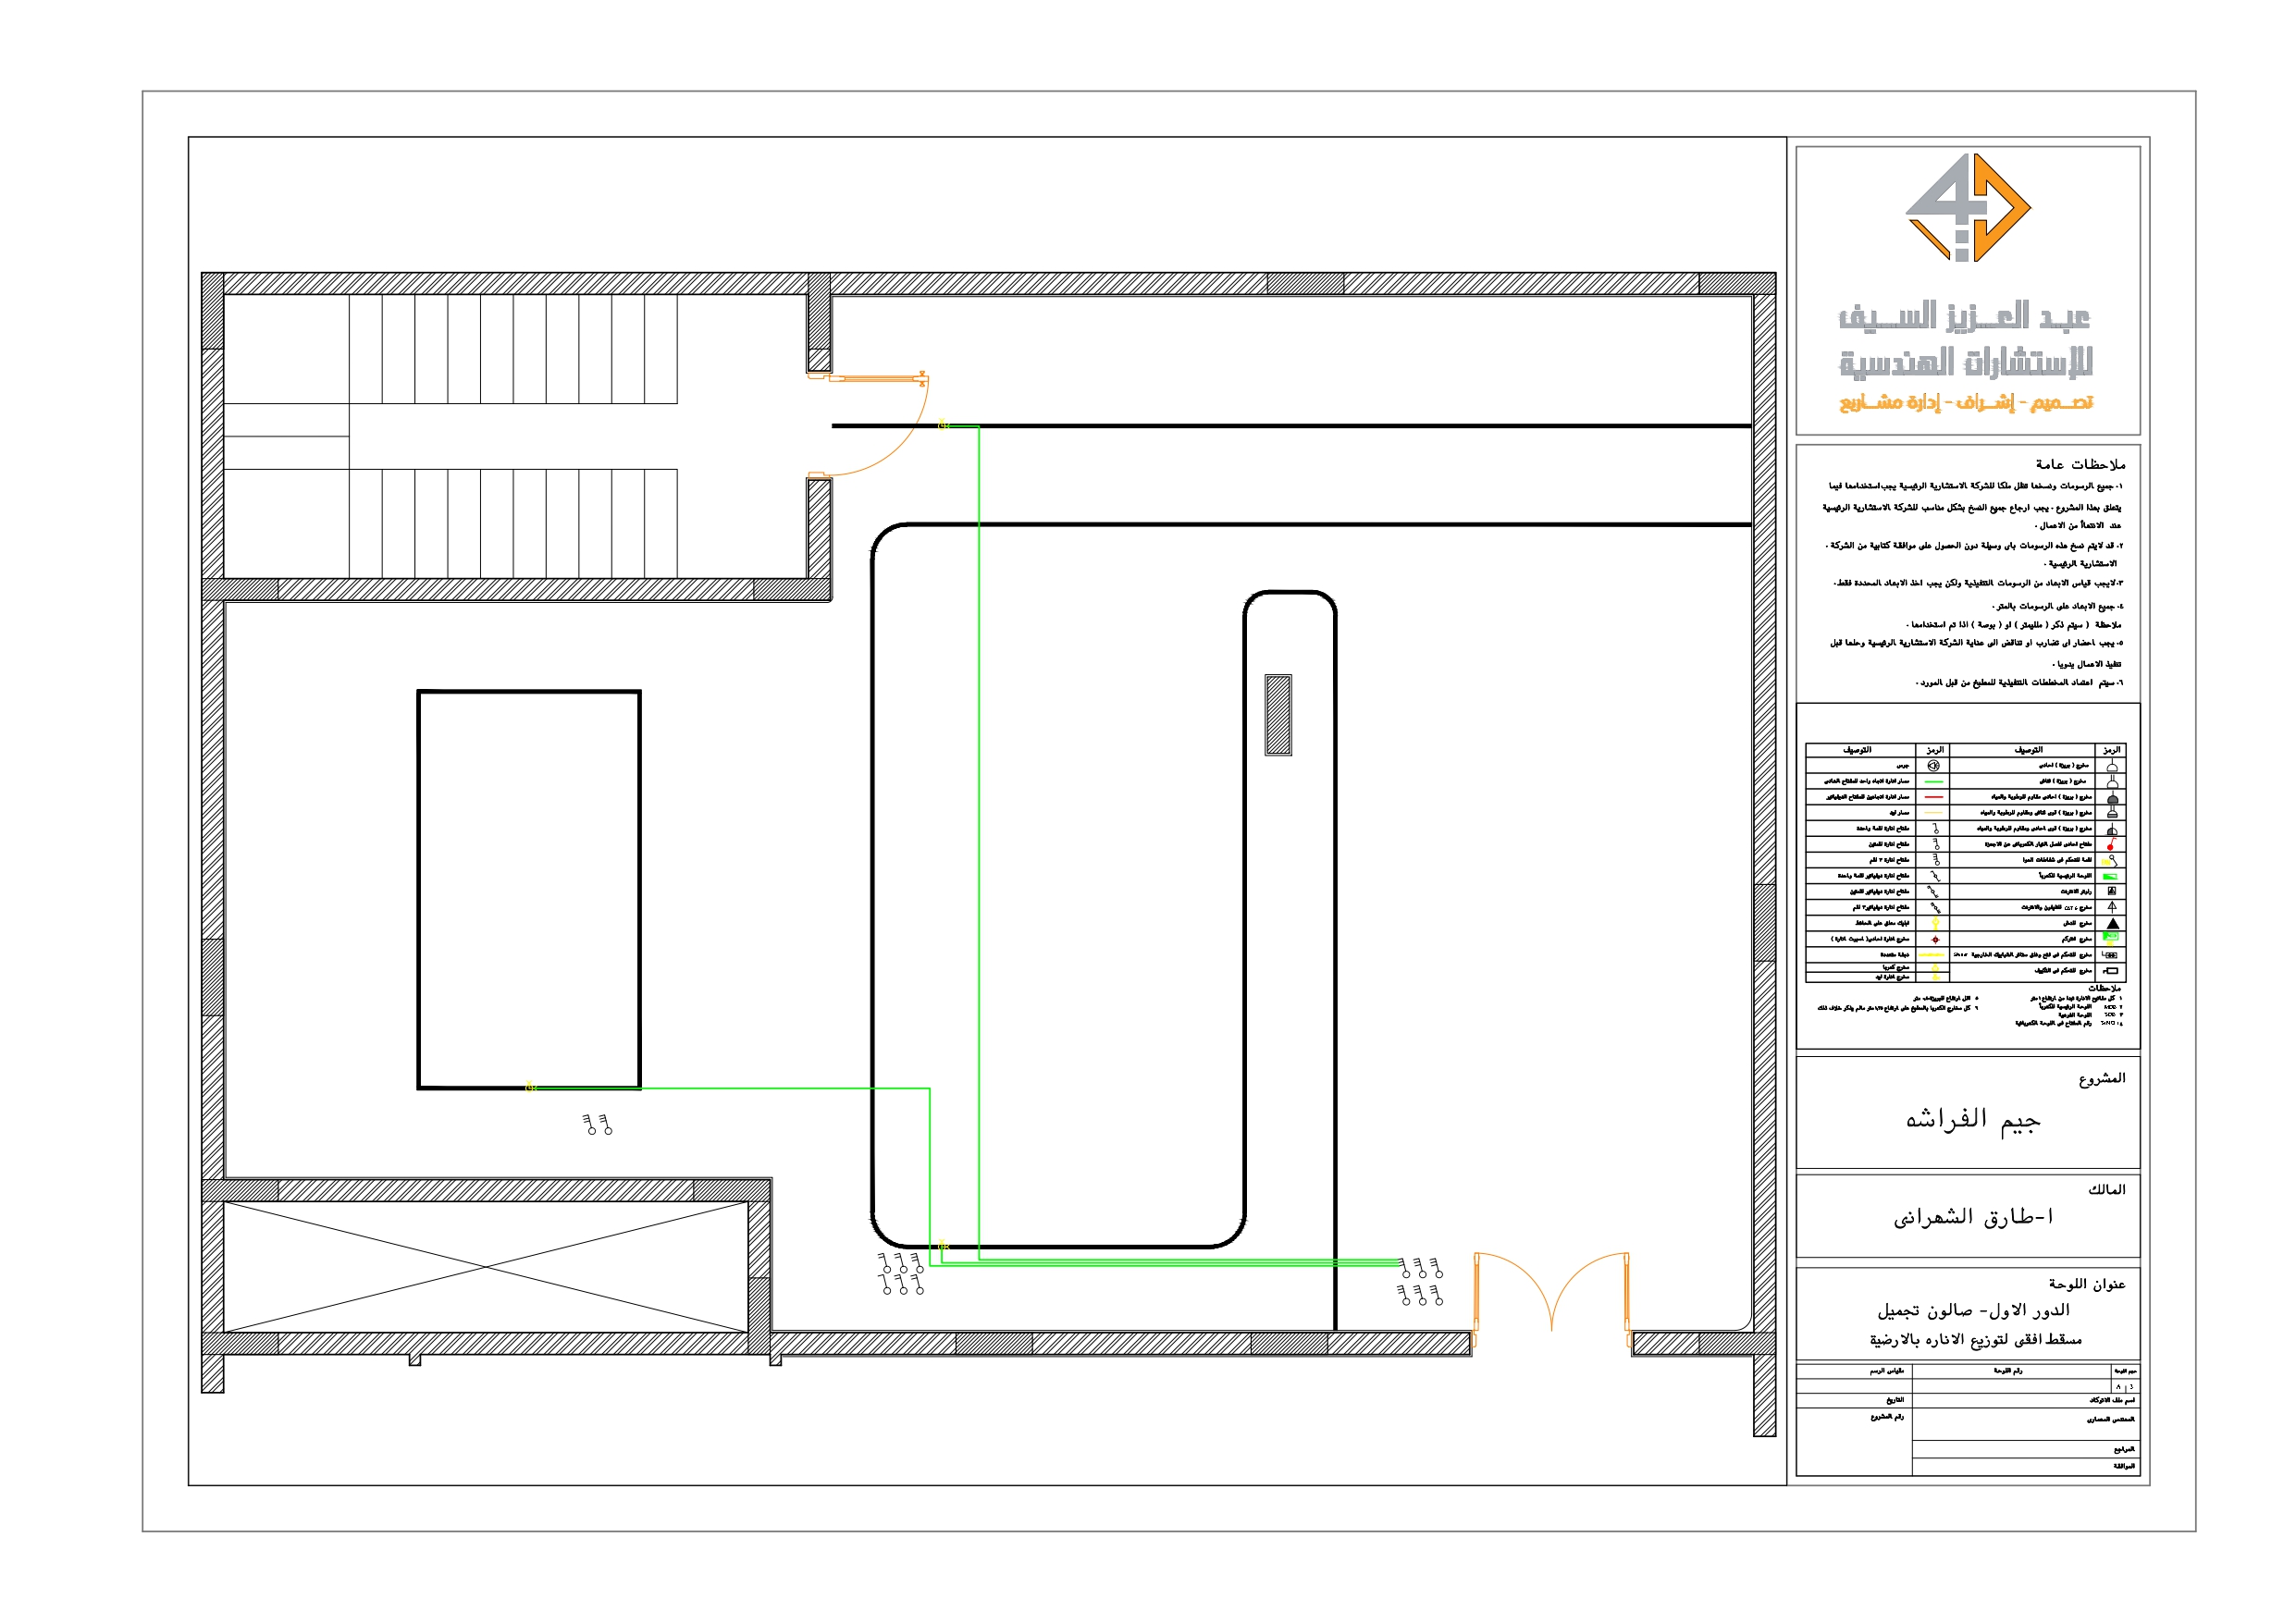Click the green main panel symbol in legend
Screen dimensions: 2296x1623
click(x=2111, y=877)
